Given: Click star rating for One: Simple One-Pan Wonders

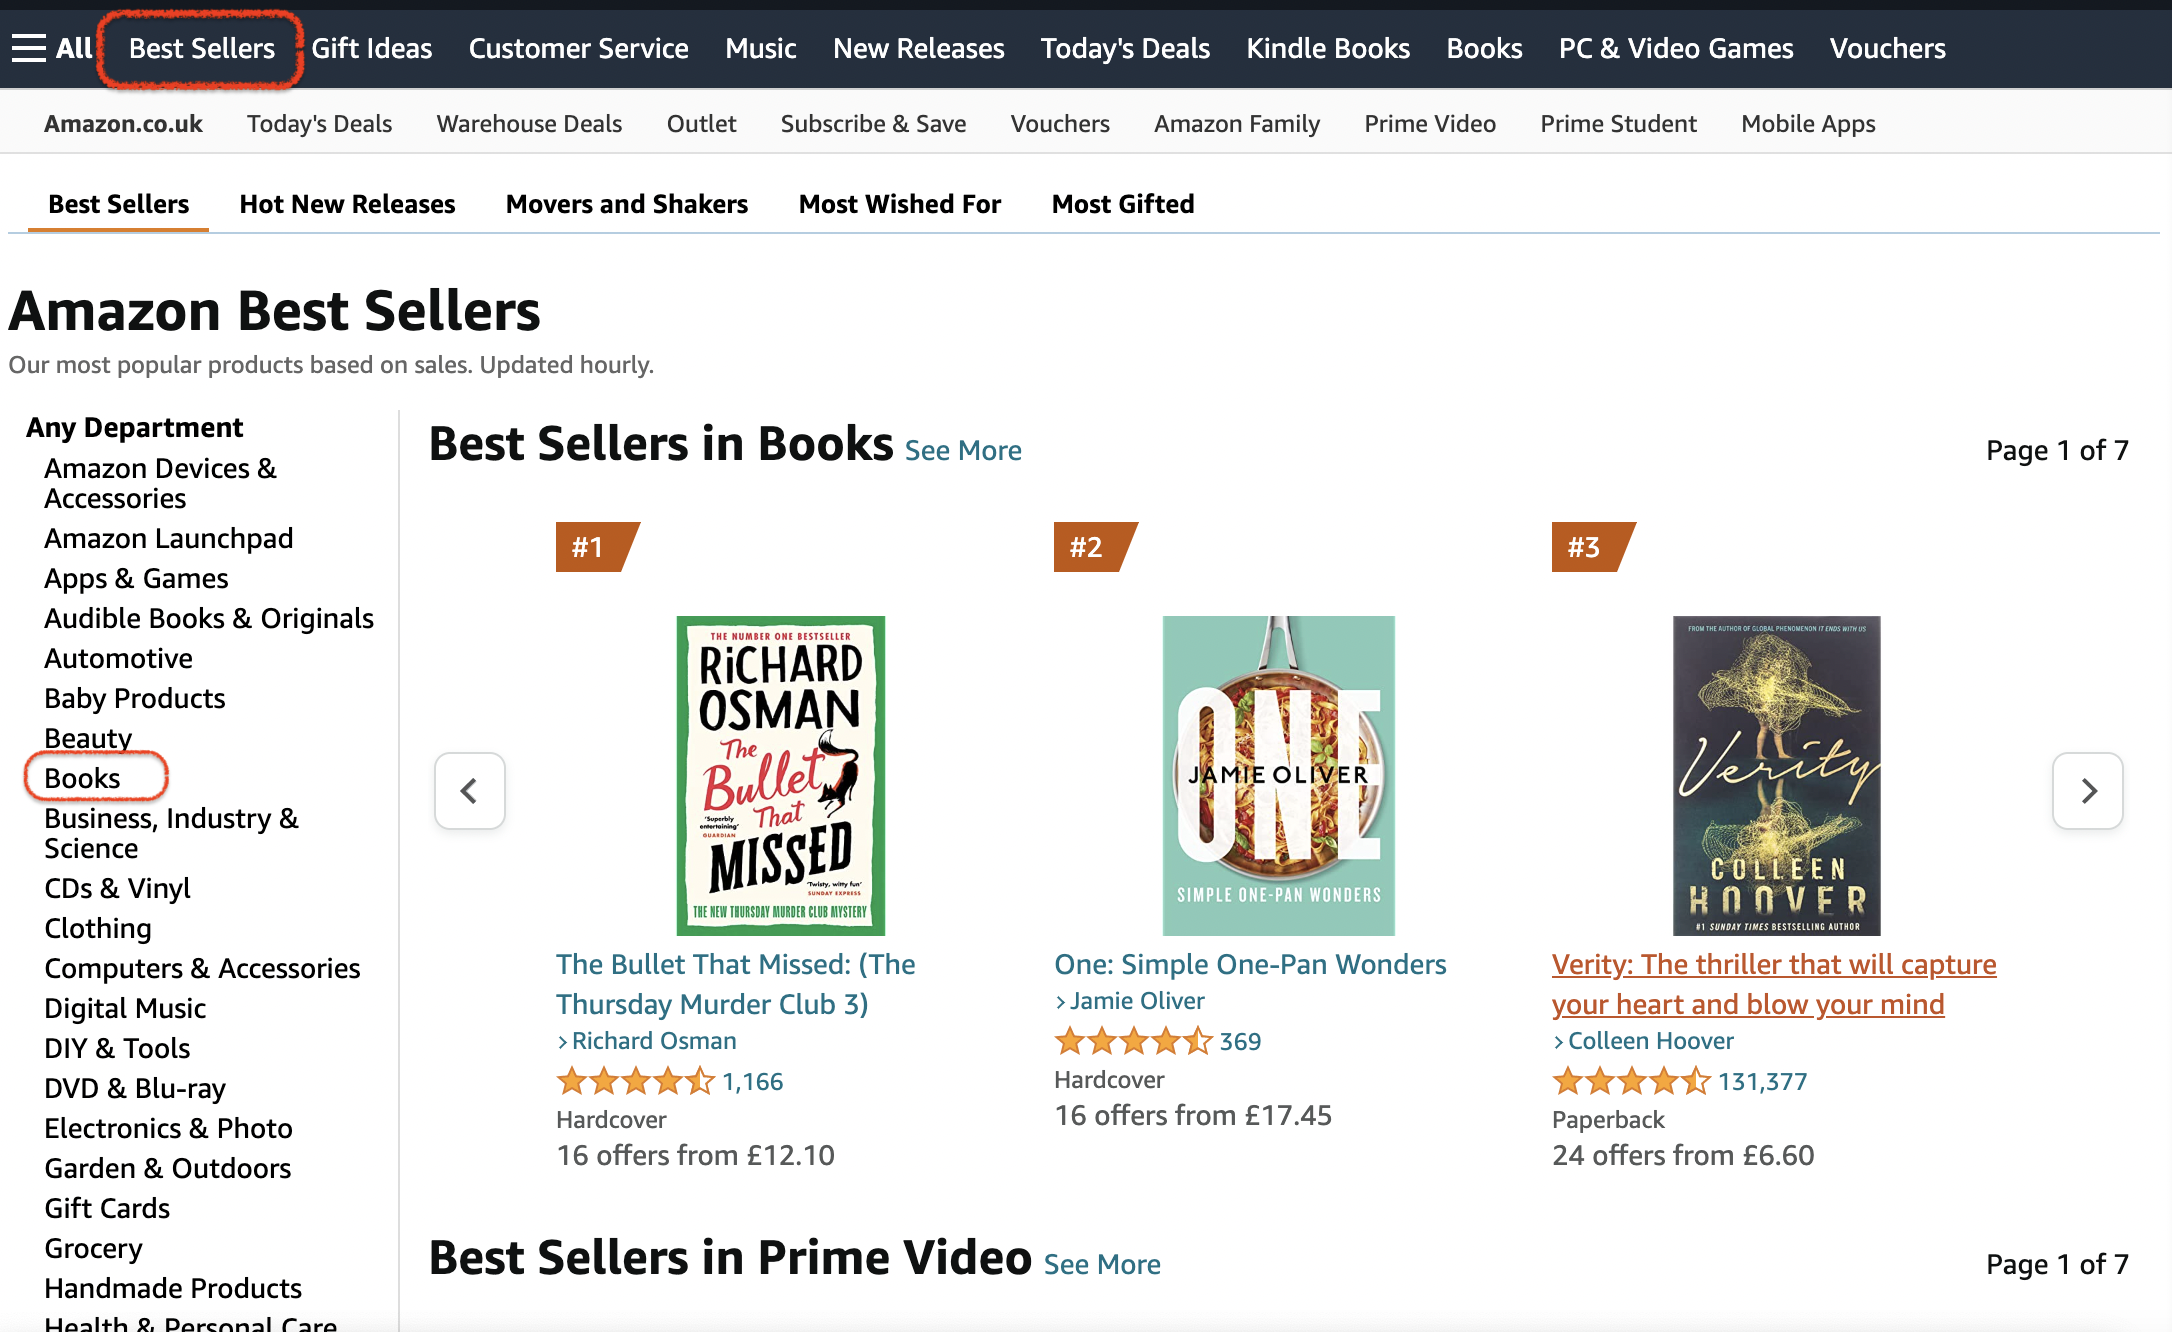Looking at the screenshot, I should tap(1133, 1042).
